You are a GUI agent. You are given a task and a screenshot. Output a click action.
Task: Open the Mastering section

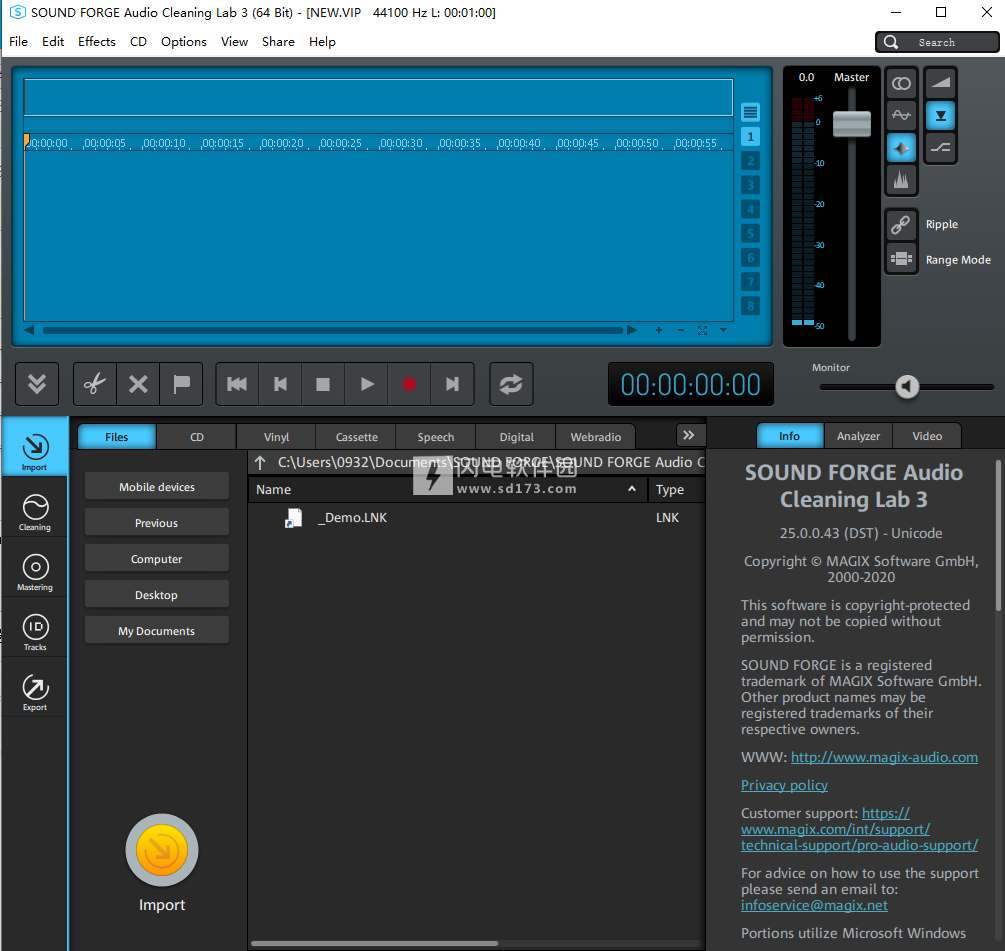tap(35, 572)
